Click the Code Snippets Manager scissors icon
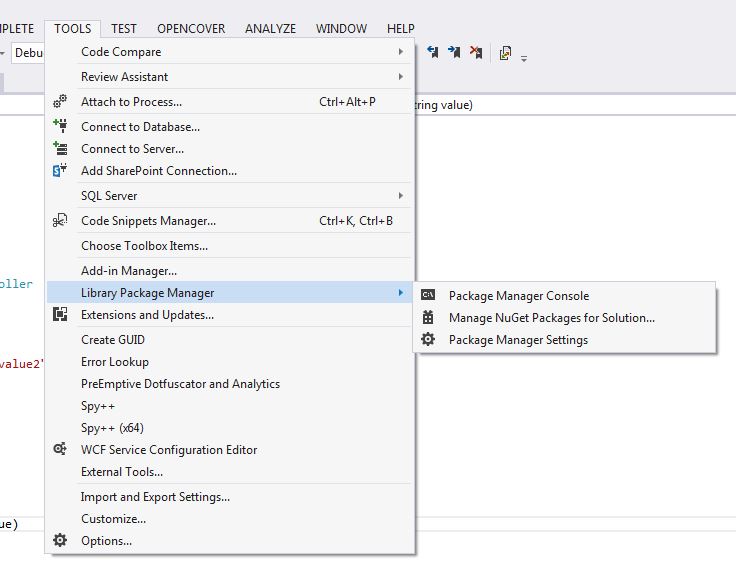 pyautogui.click(x=60, y=220)
